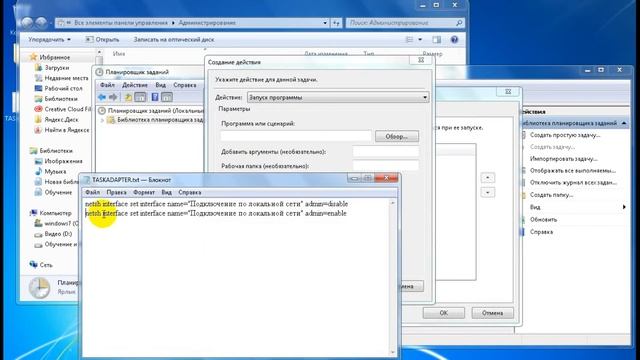Click Отключить журнал всех заданий action

573,182
